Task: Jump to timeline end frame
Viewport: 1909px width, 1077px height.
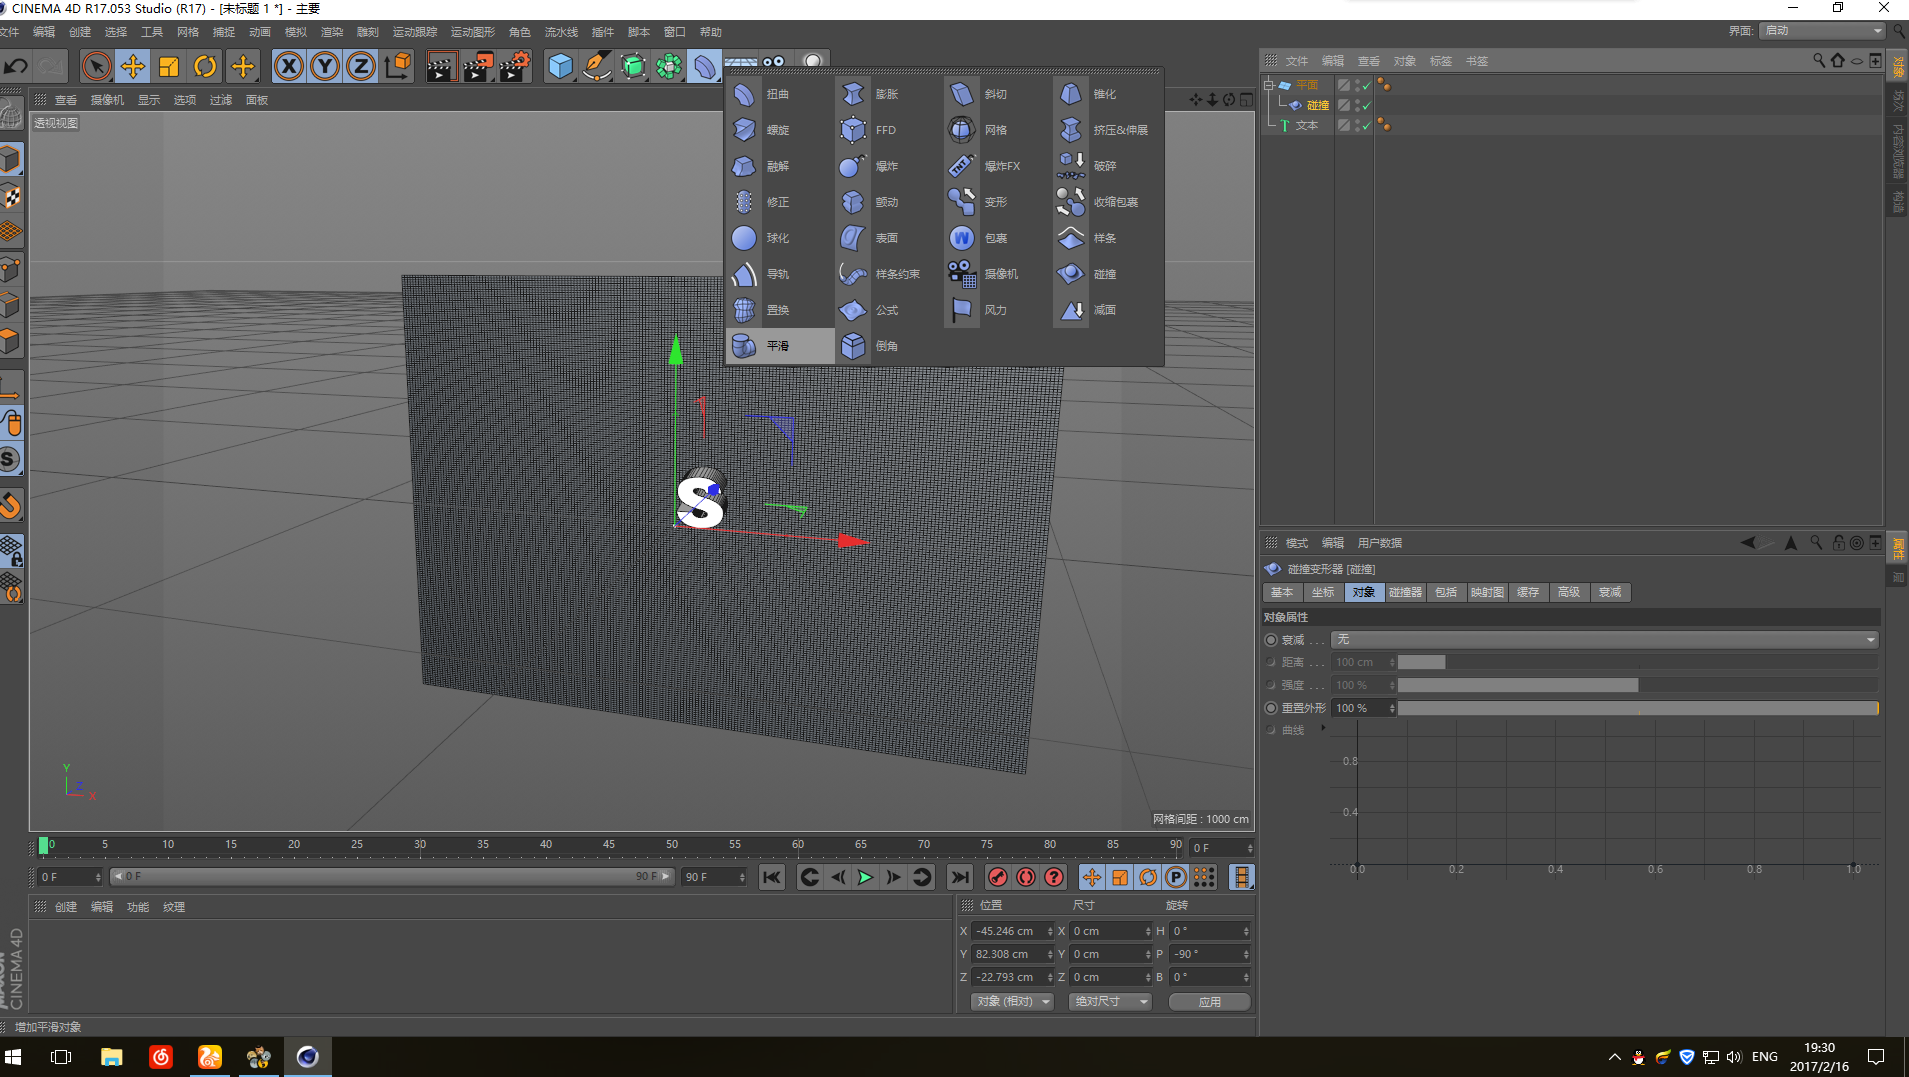Action: pos(960,877)
